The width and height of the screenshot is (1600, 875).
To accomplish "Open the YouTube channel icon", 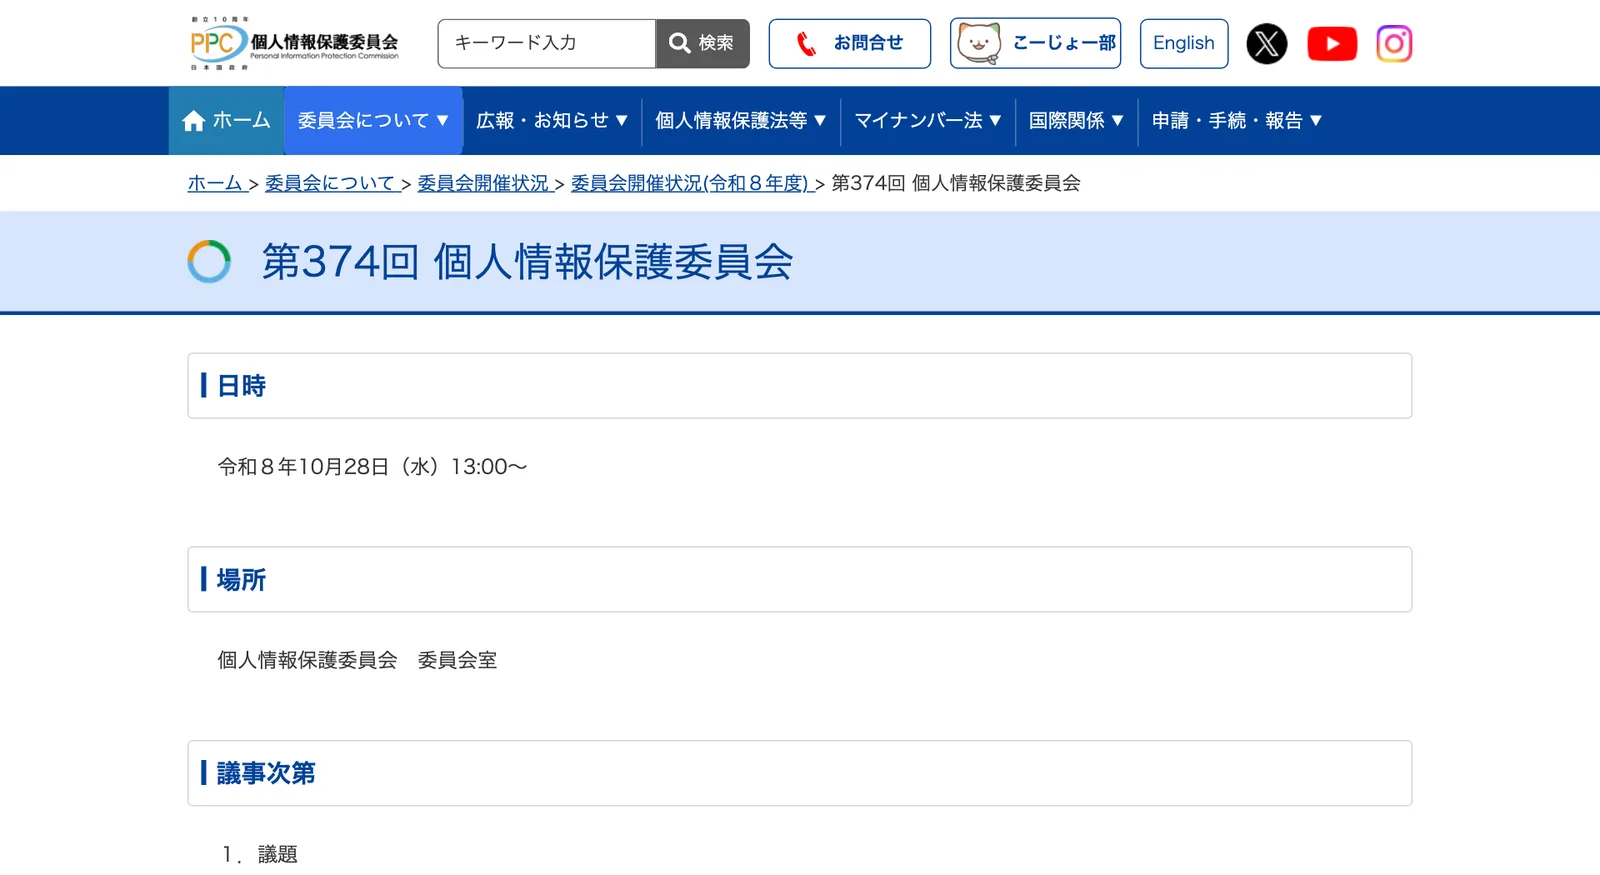I will click(x=1332, y=44).
